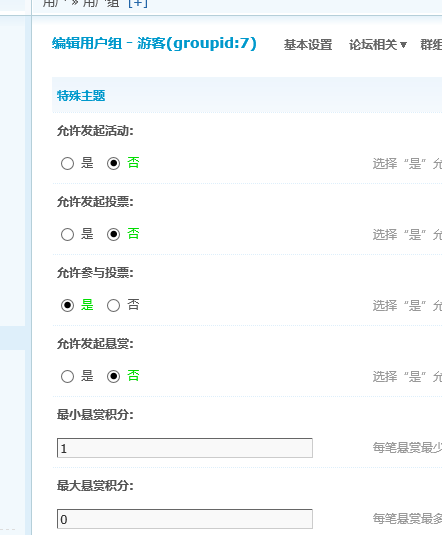The height and width of the screenshot is (535, 442).
Task: Expand the 论坛相关 dropdown menu
Action: [378, 45]
